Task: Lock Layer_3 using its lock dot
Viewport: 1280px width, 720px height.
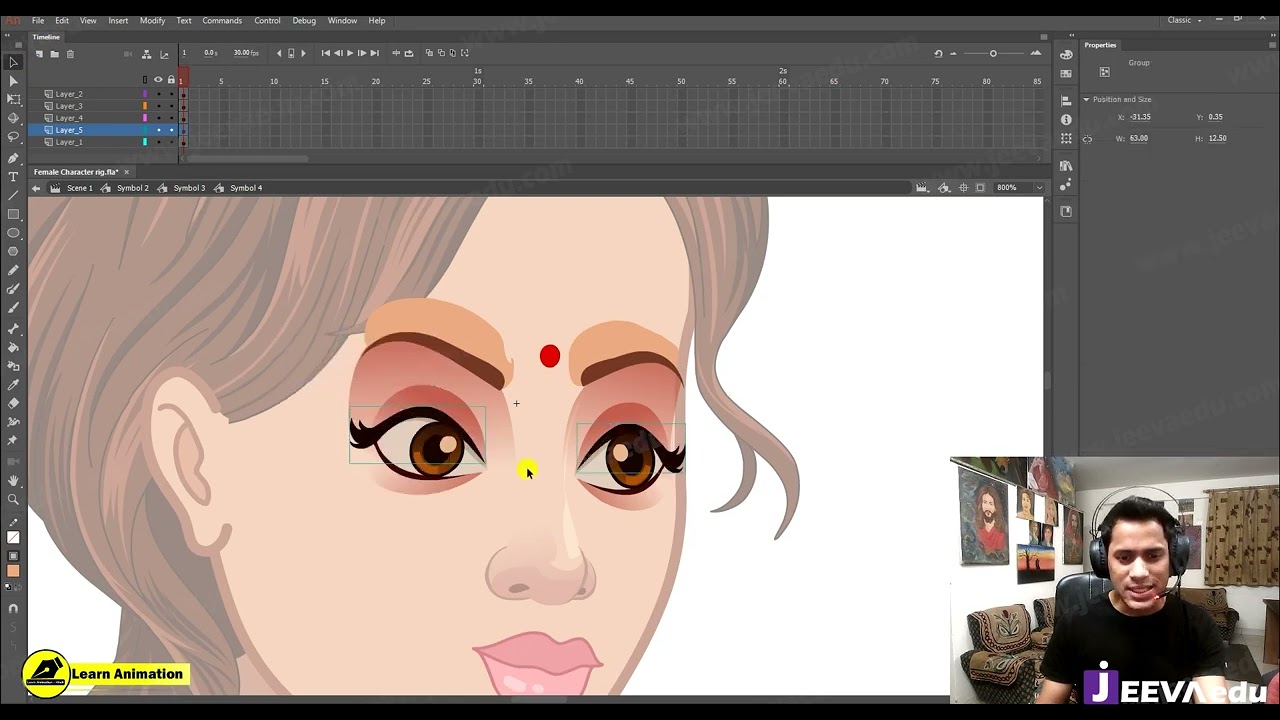Action: pos(171,106)
